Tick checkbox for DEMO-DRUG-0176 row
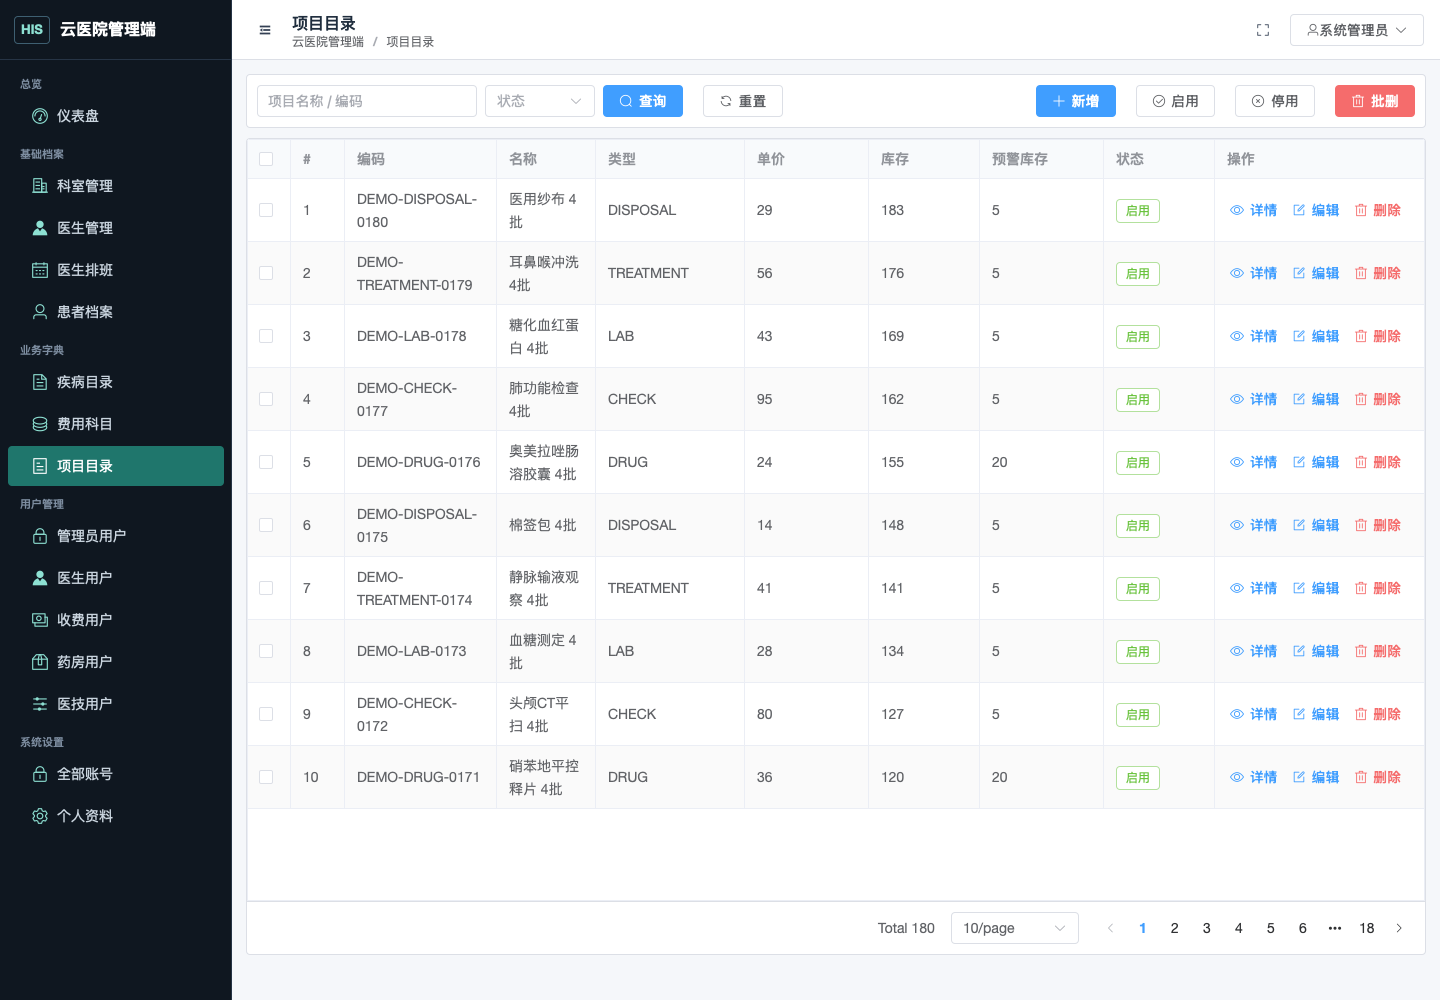 pyautogui.click(x=266, y=462)
